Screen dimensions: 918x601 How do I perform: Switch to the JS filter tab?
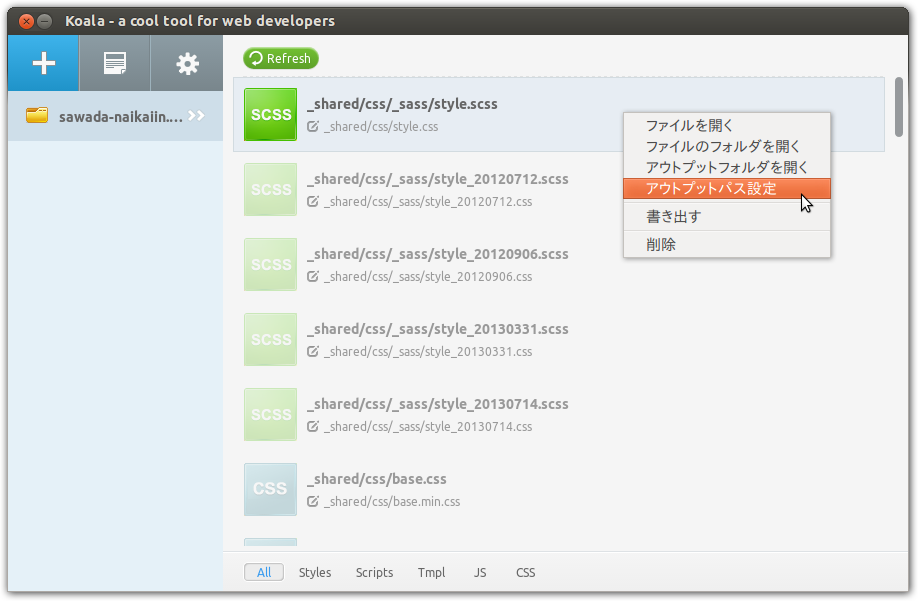click(x=480, y=572)
